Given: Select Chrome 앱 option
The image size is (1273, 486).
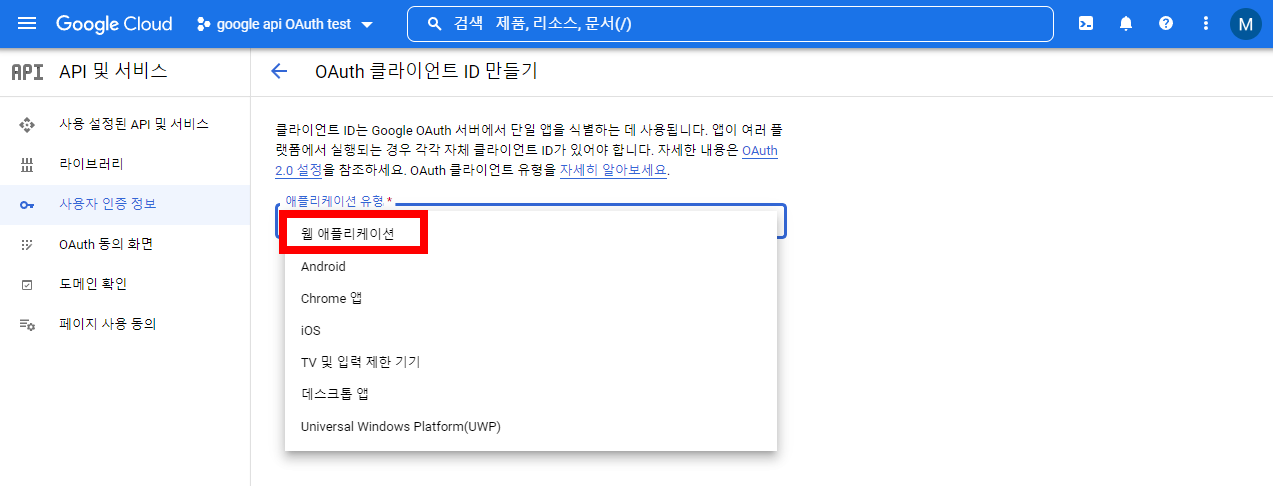Looking at the screenshot, I should click(x=531, y=298).
